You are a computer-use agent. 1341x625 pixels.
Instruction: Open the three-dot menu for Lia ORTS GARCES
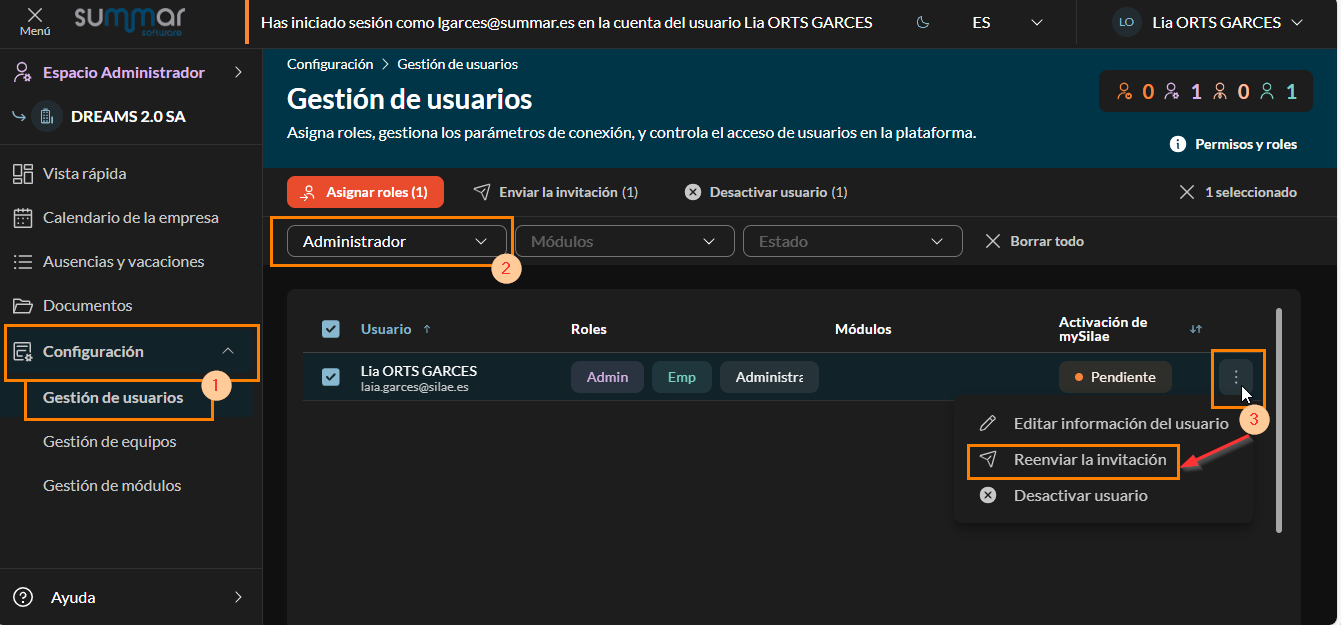tap(1237, 377)
